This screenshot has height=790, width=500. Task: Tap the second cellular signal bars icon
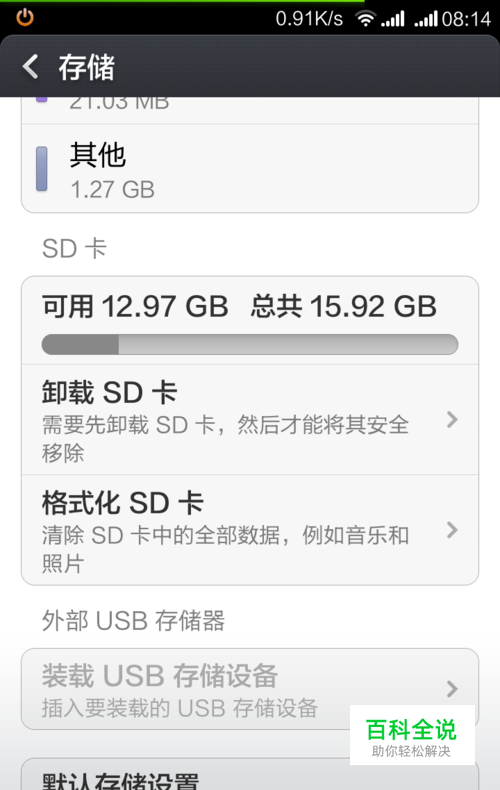(x=426, y=19)
